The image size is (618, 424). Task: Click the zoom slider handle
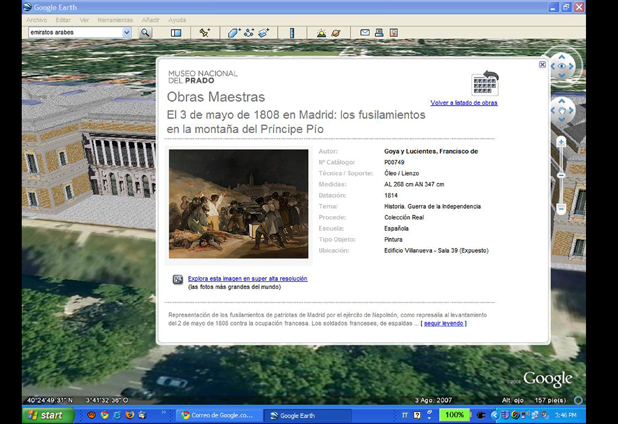point(561,175)
